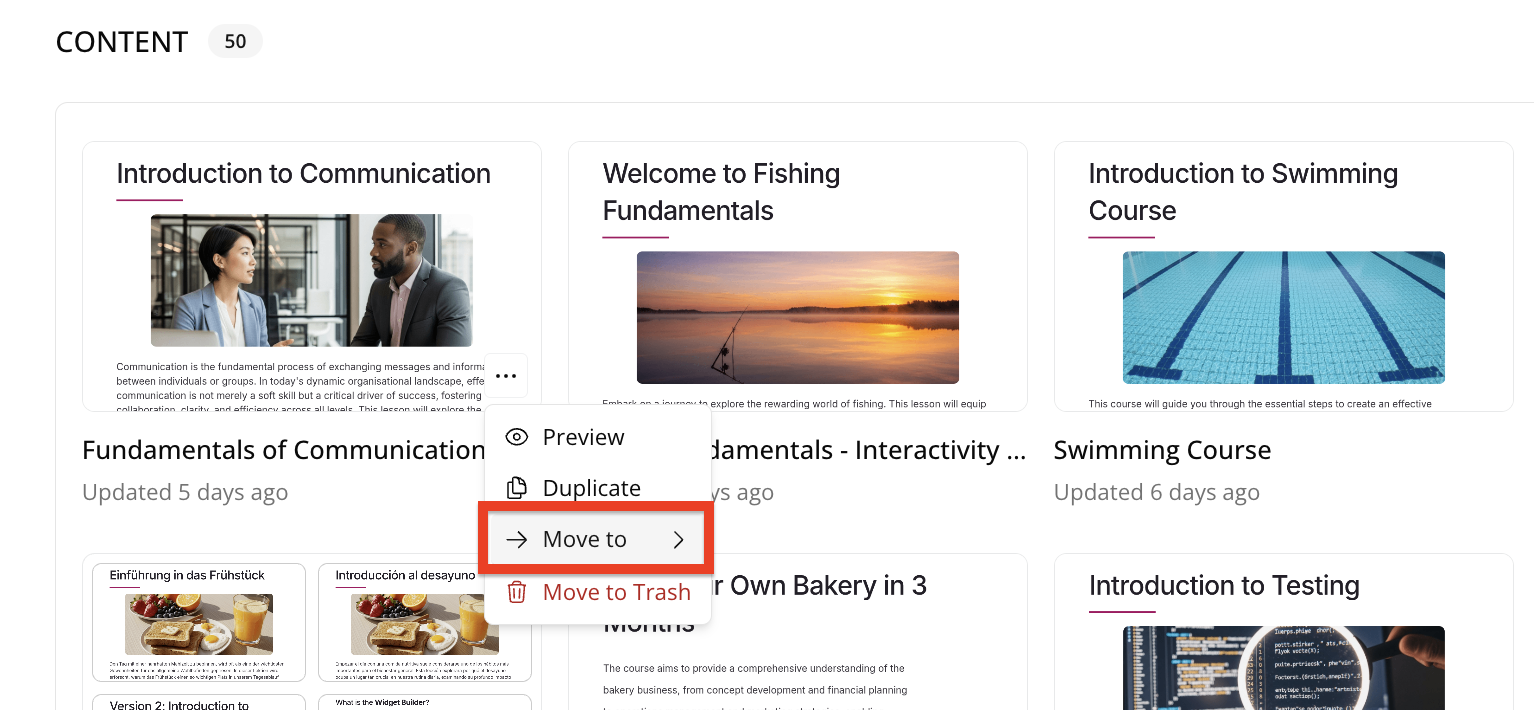Select the Introducción al desayuno slide thumbnail
Screen dimensions: 1534x710
tap(425, 622)
